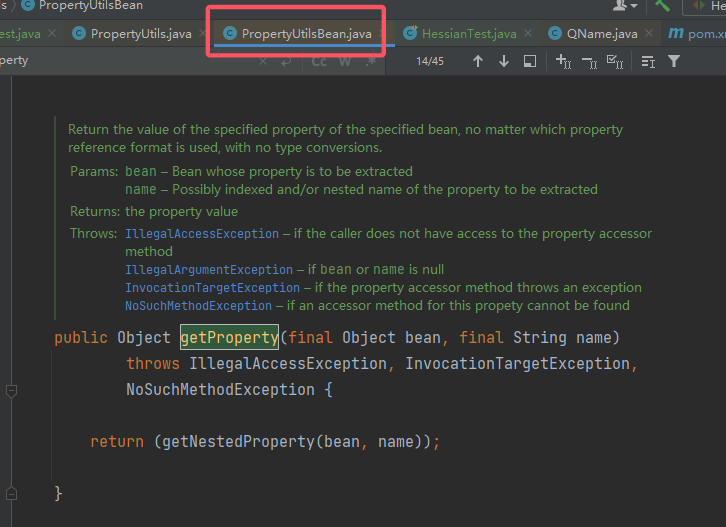Image resolution: width=726 pixels, height=527 pixels.
Task: Switch to pom.xml tab
Action: (696, 34)
